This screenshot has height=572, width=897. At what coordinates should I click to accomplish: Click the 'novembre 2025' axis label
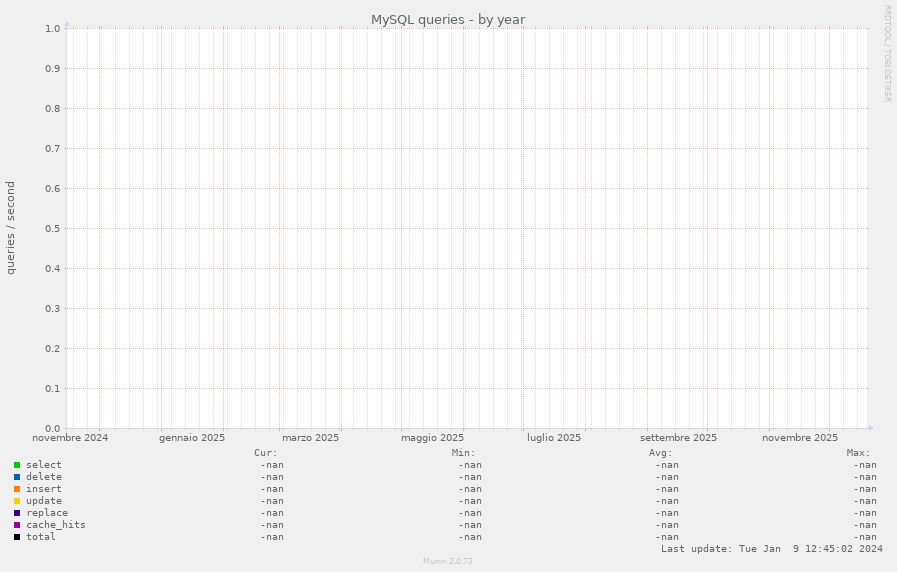pyautogui.click(x=800, y=438)
